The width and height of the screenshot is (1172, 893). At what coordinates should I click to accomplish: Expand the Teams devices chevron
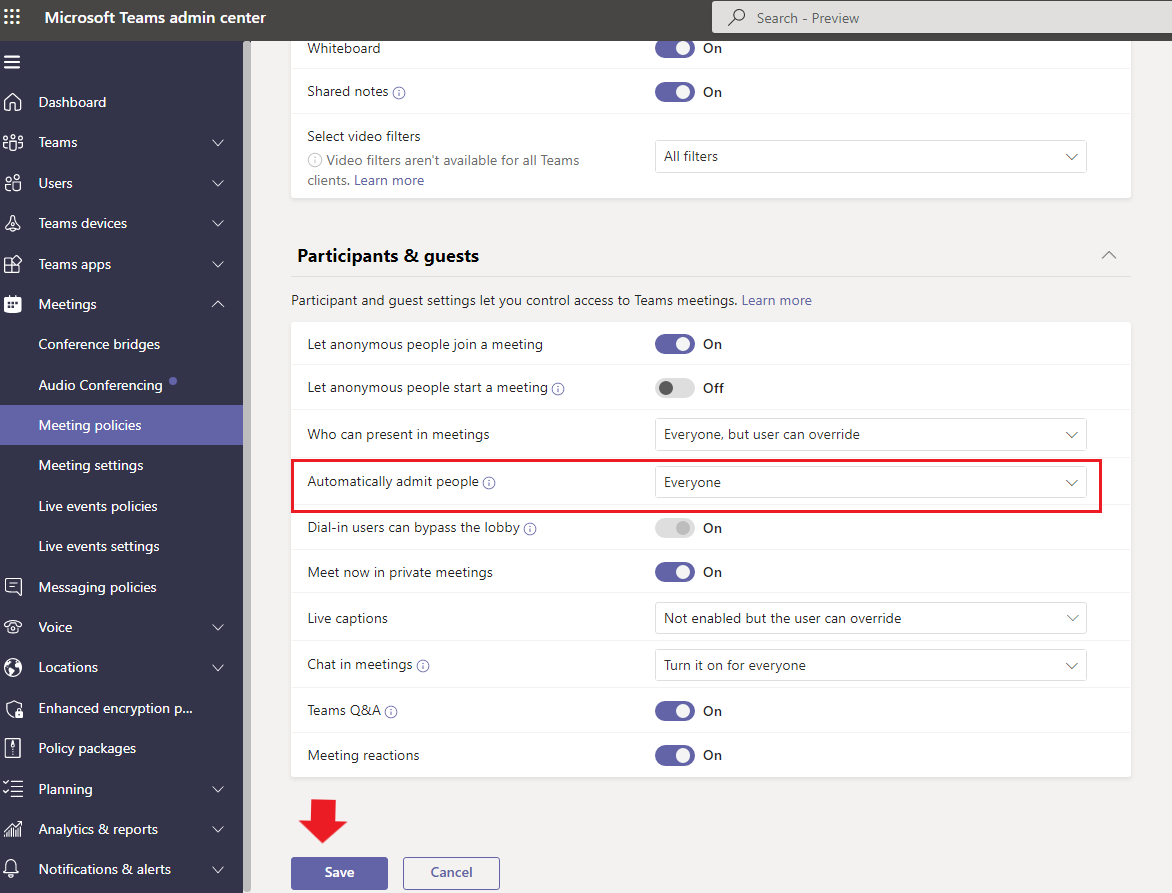218,223
